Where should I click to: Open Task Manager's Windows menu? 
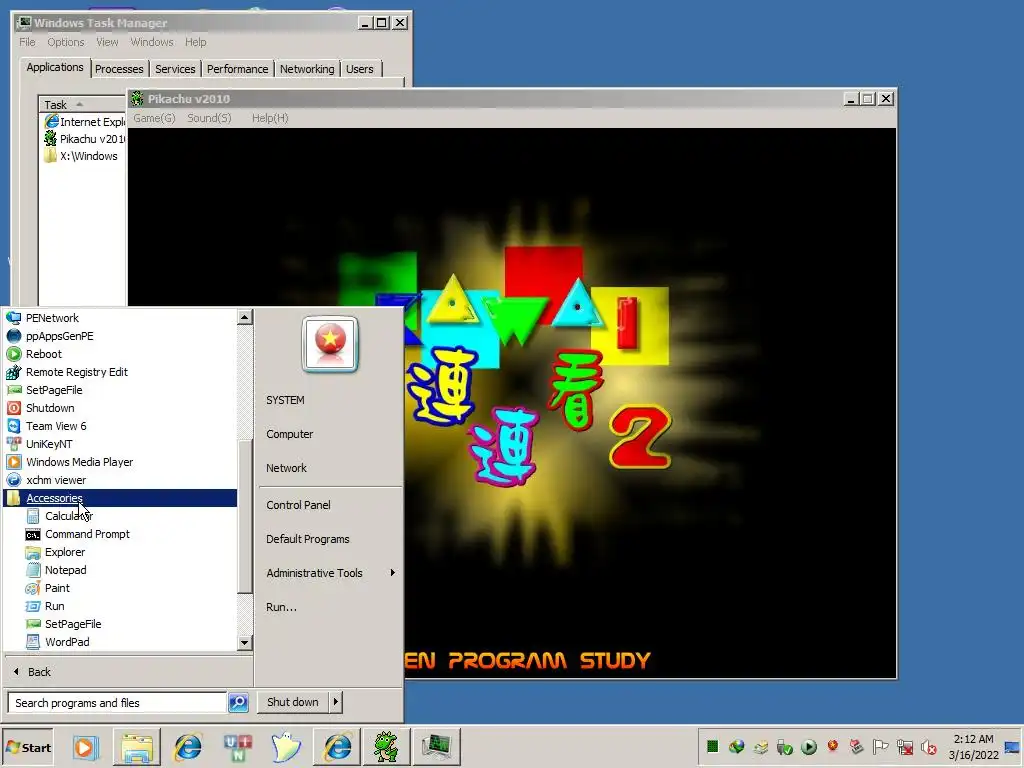(152, 42)
